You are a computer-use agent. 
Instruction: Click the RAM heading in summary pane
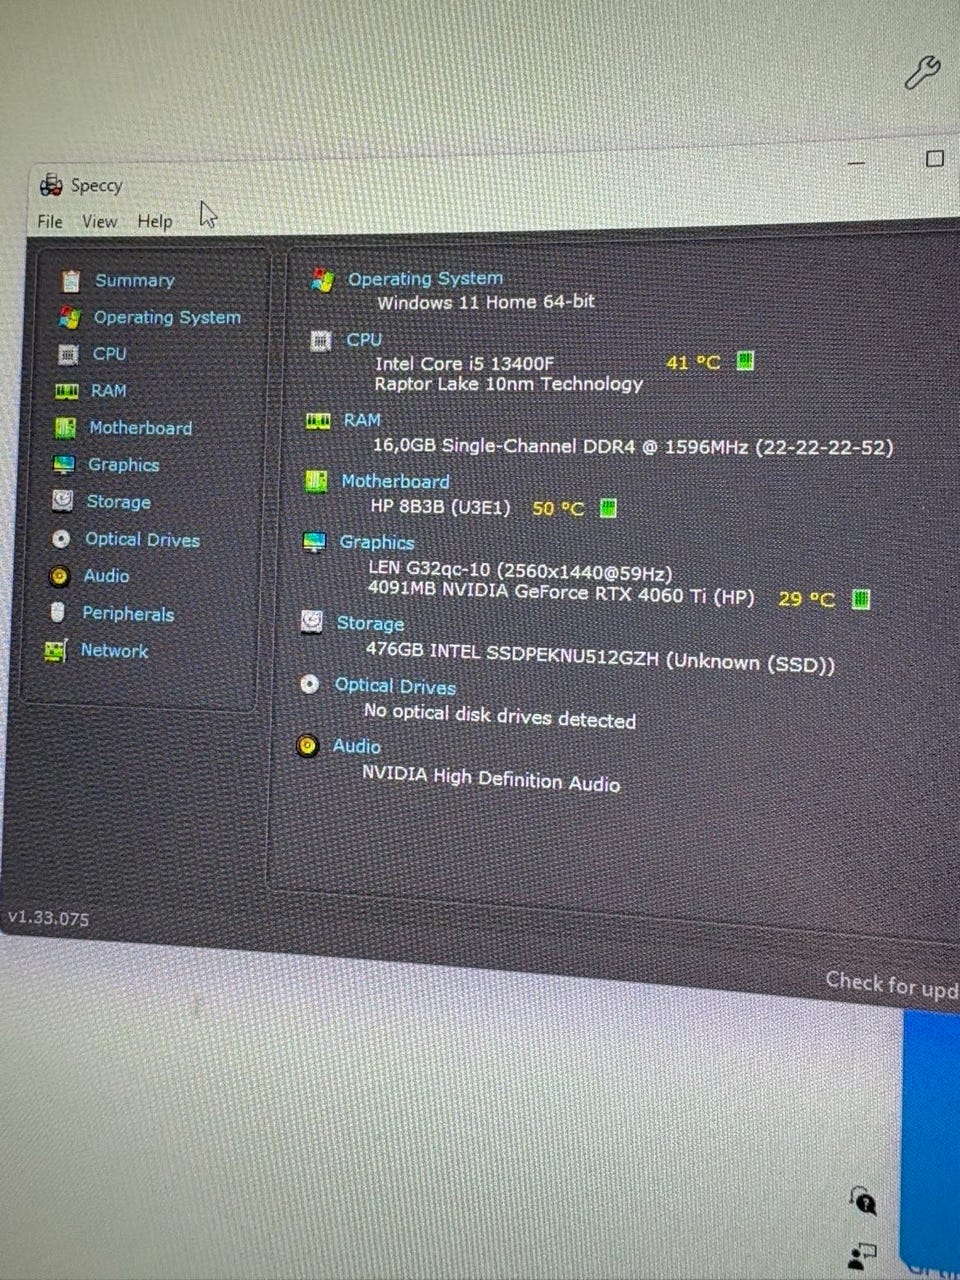pyautogui.click(x=362, y=420)
